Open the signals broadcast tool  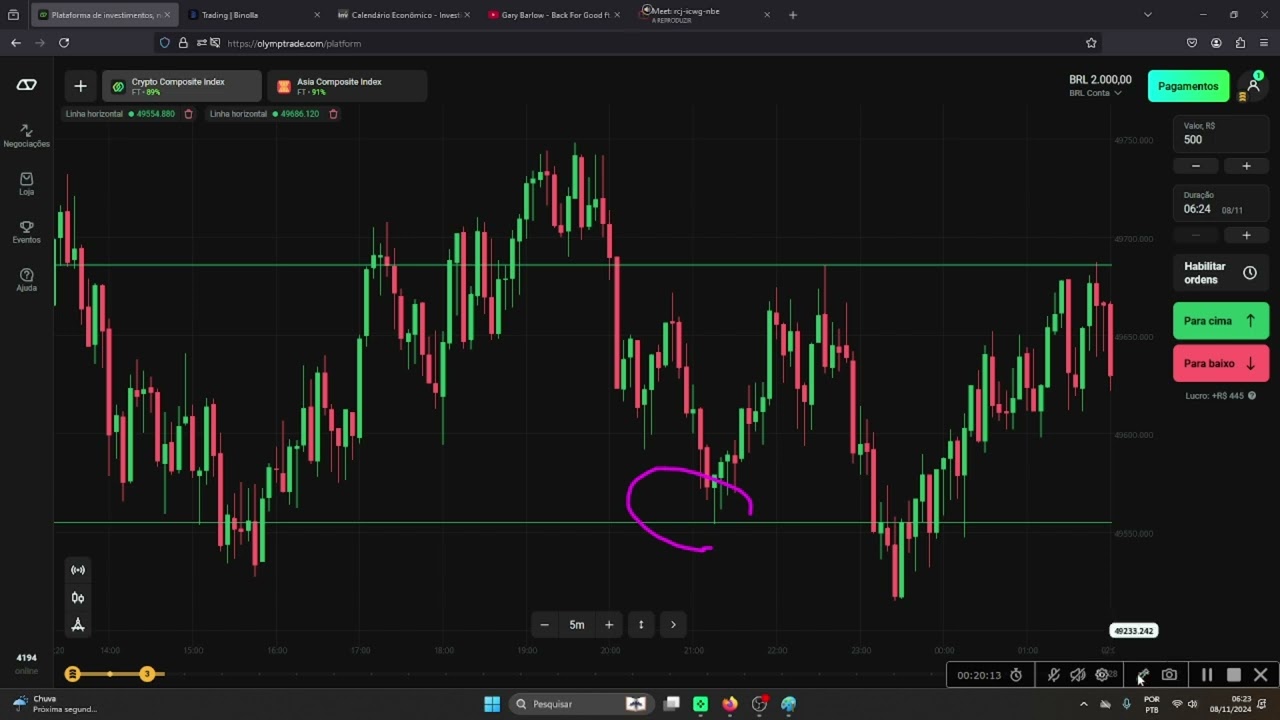click(78, 570)
